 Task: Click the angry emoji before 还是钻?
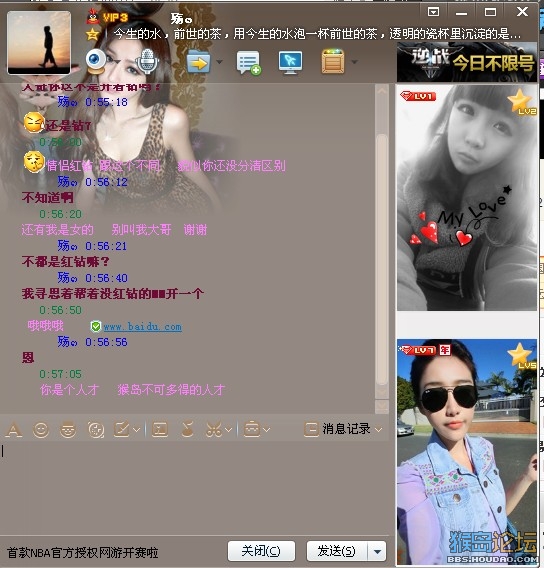[x=34, y=122]
